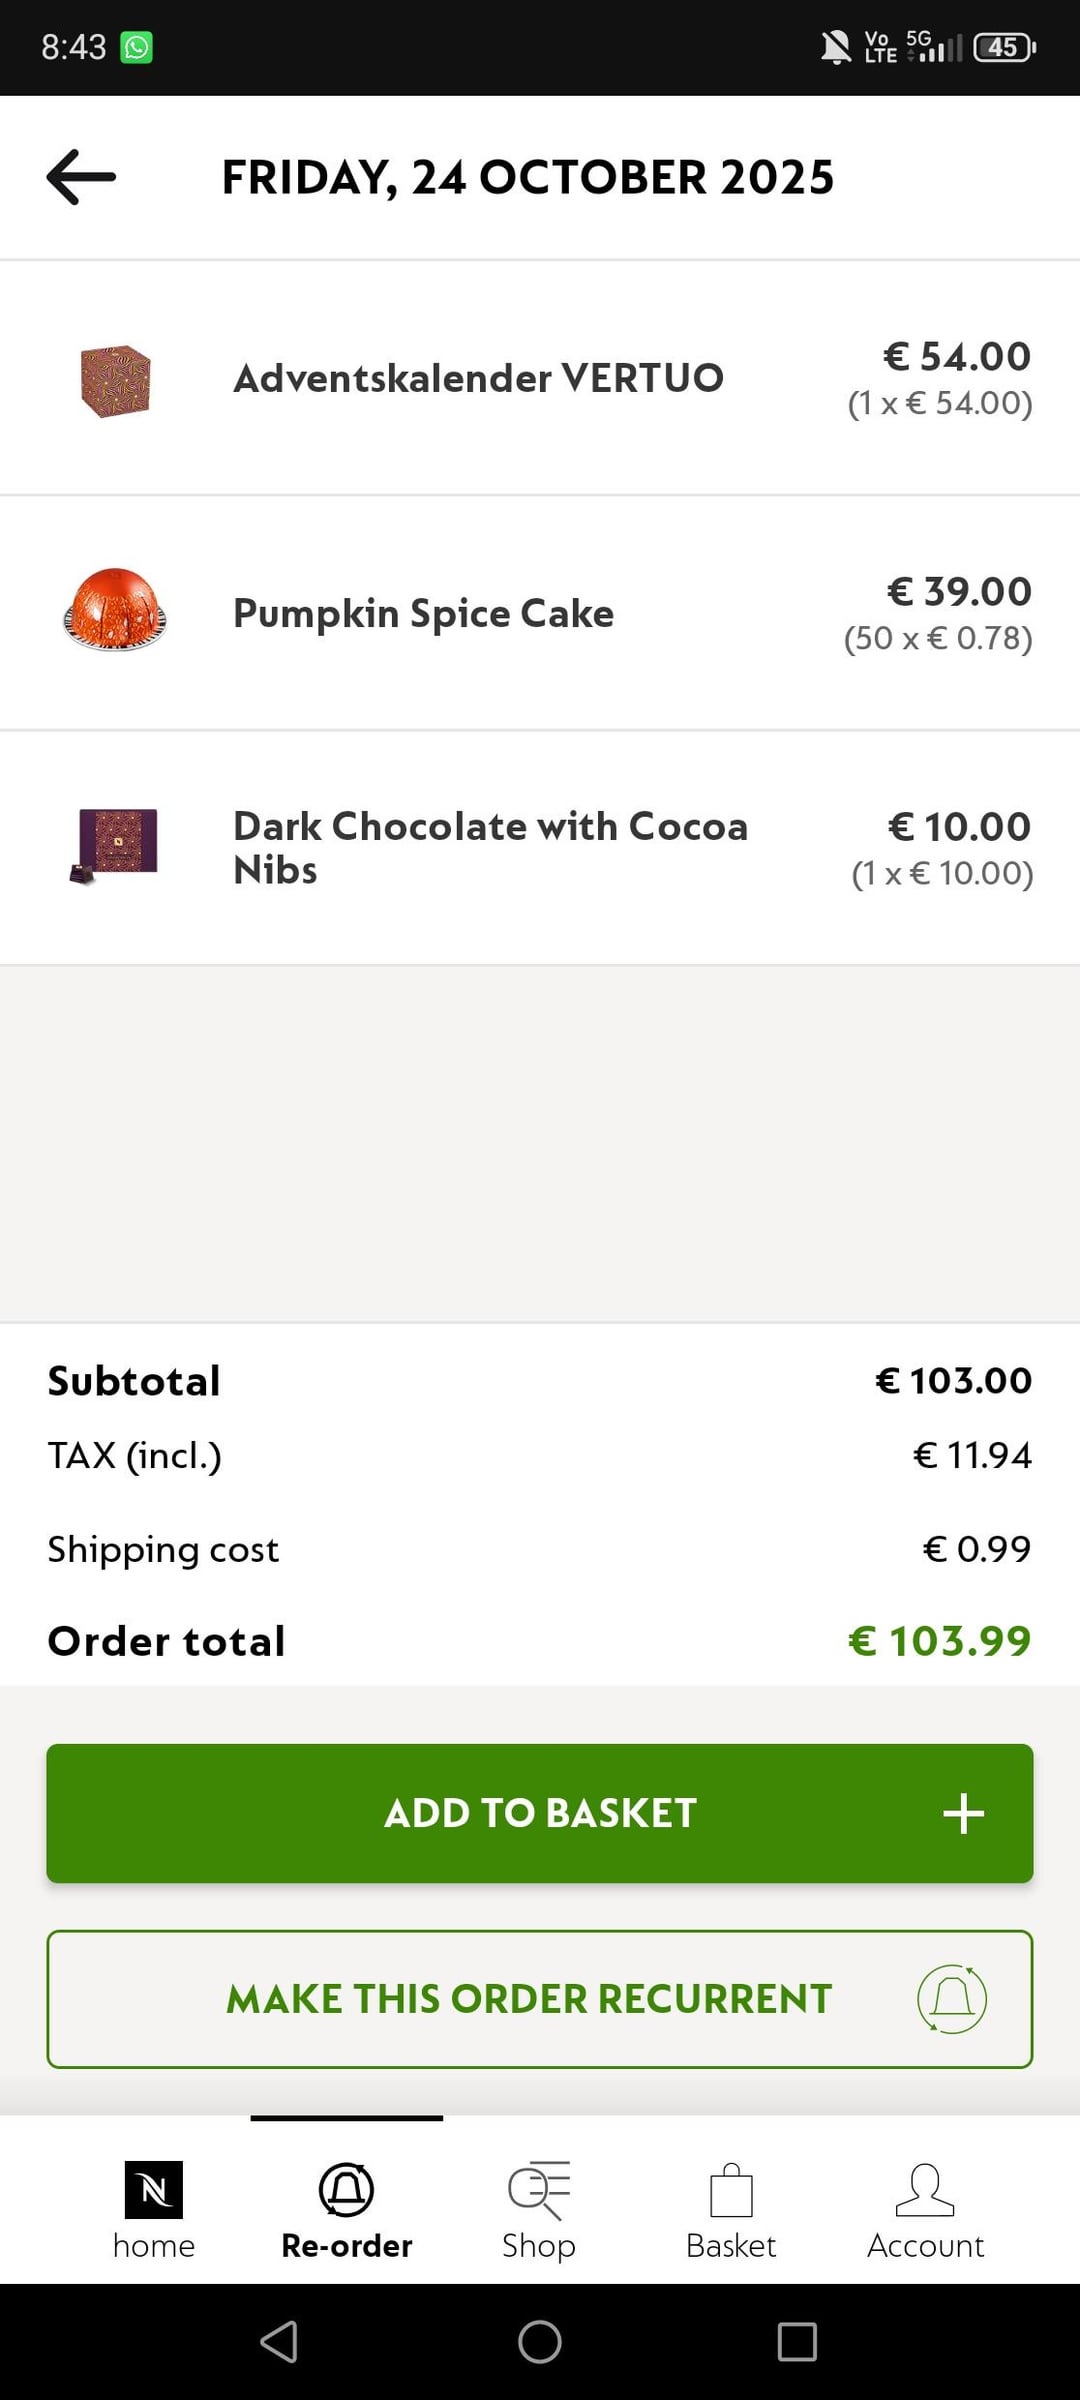Open the Basket bag icon
Viewport: 1080px width, 2400px height.
731,2190
